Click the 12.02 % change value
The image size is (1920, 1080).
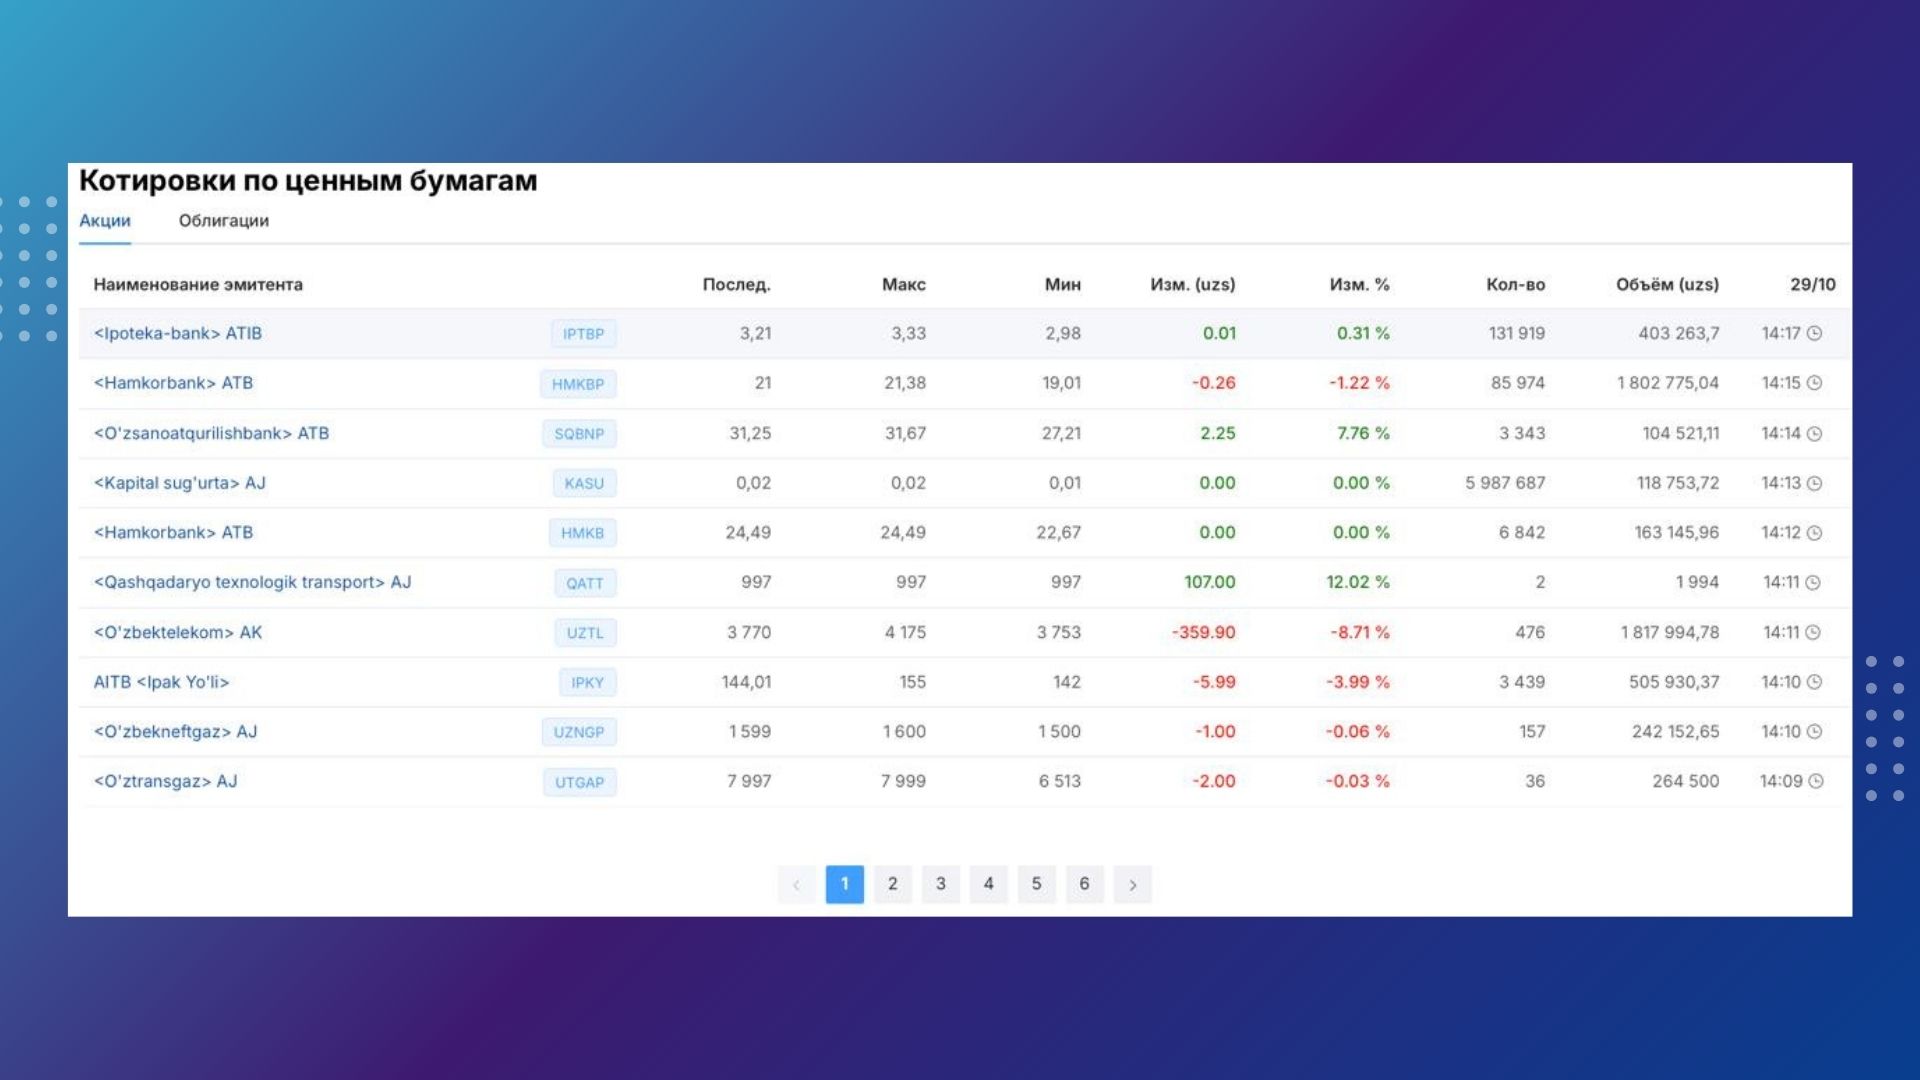coord(1358,582)
